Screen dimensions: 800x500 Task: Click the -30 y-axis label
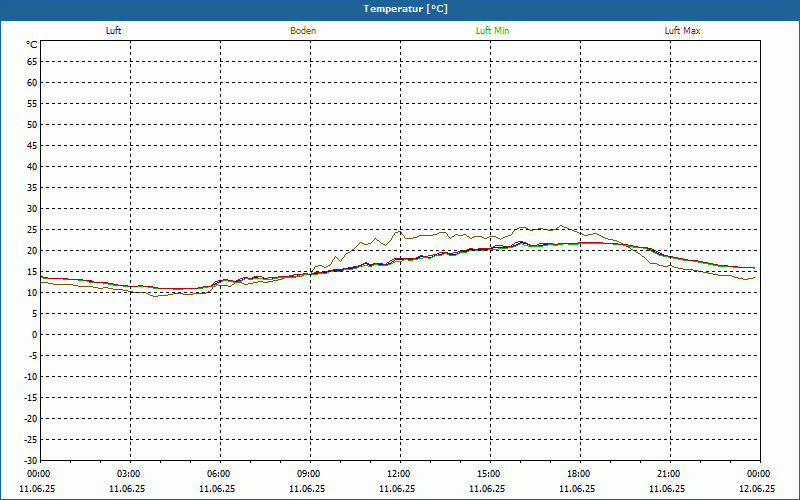coord(30,460)
